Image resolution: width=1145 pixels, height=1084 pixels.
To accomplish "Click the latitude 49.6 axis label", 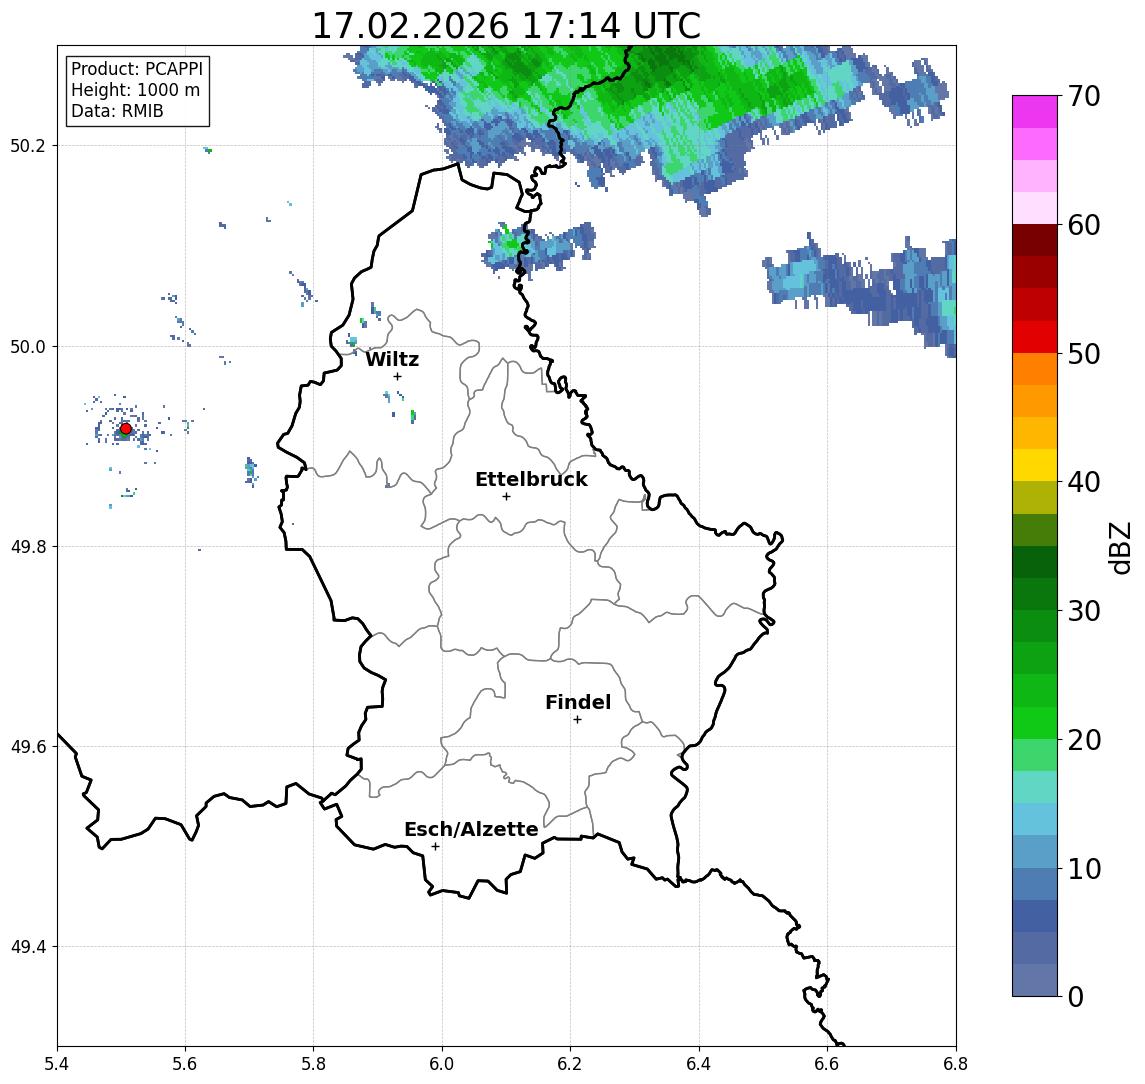I will [x=28, y=747].
